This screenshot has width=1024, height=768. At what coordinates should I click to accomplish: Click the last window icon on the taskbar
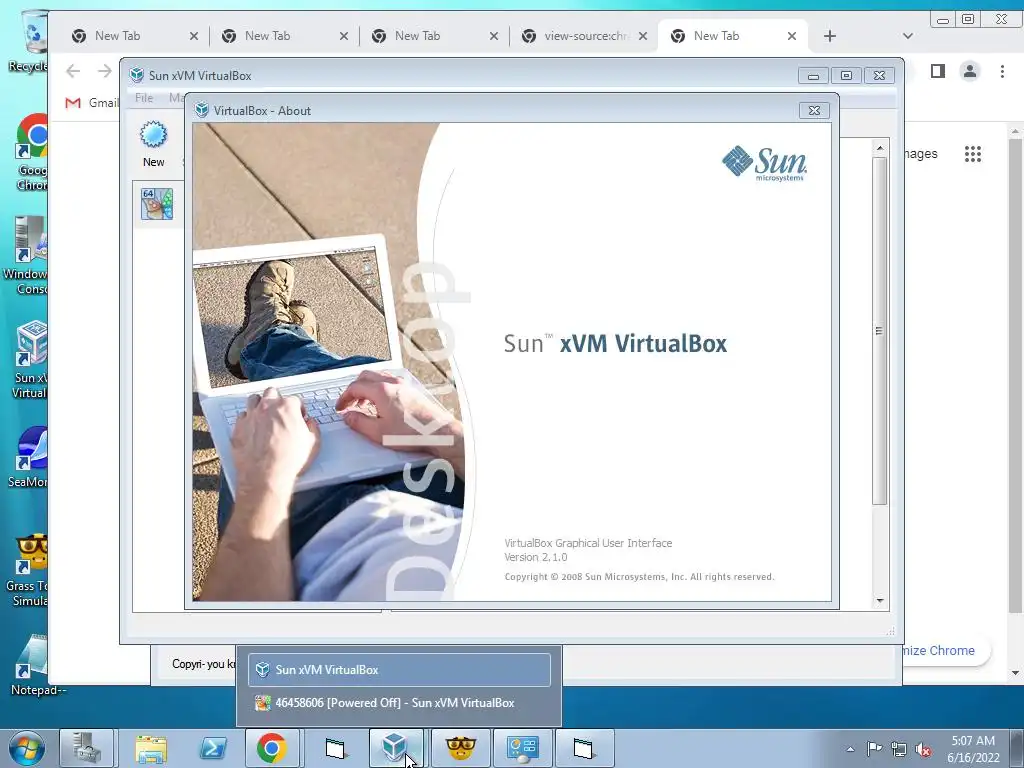pyautogui.click(x=583, y=748)
